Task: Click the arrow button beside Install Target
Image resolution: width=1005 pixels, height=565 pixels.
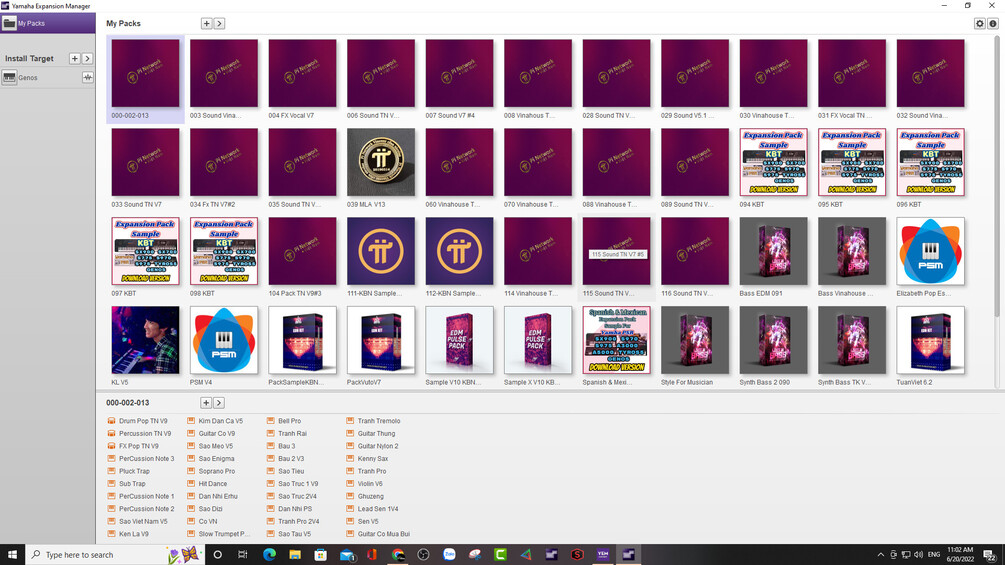Action: click(87, 58)
